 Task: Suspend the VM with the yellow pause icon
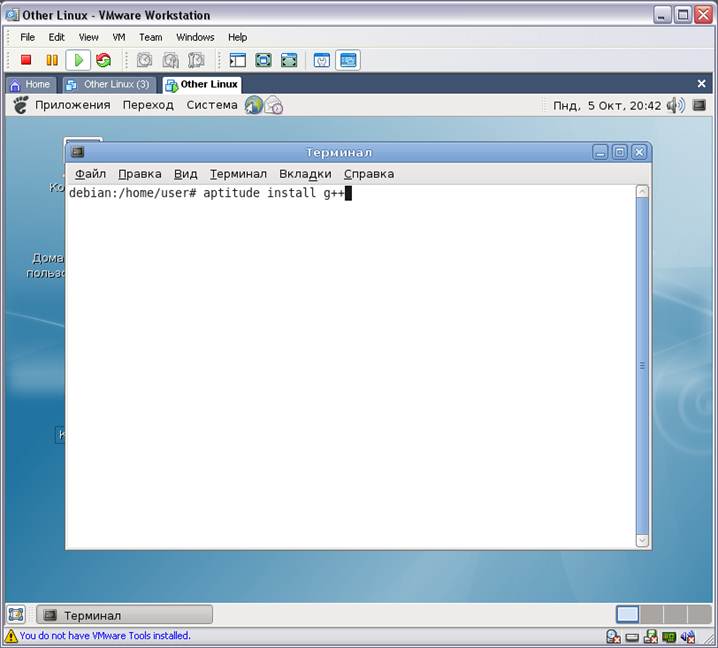[x=52, y=60]
